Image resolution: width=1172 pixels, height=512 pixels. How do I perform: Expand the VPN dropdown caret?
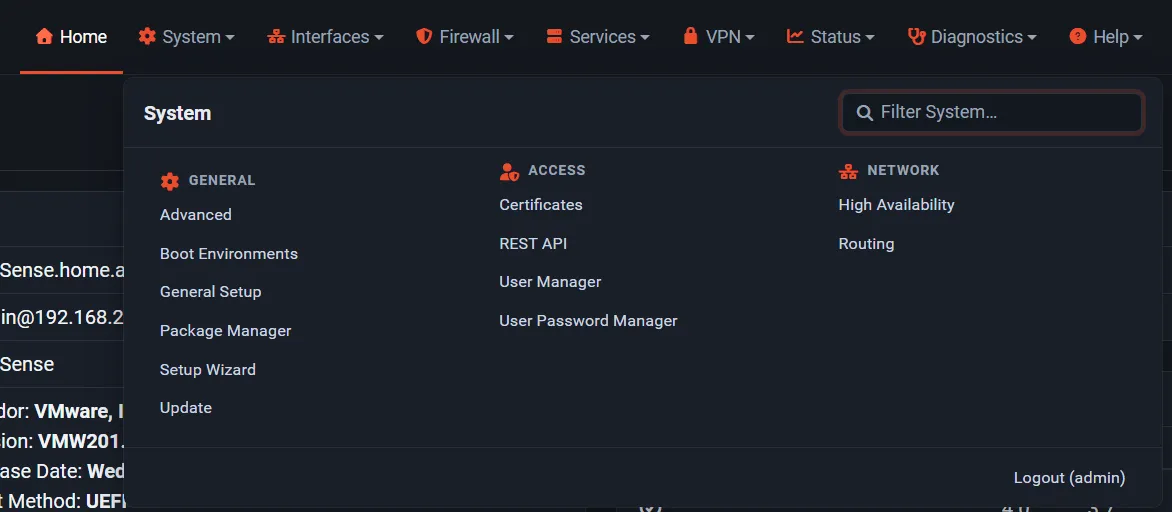pyautogui.click(x=749, y=37)
